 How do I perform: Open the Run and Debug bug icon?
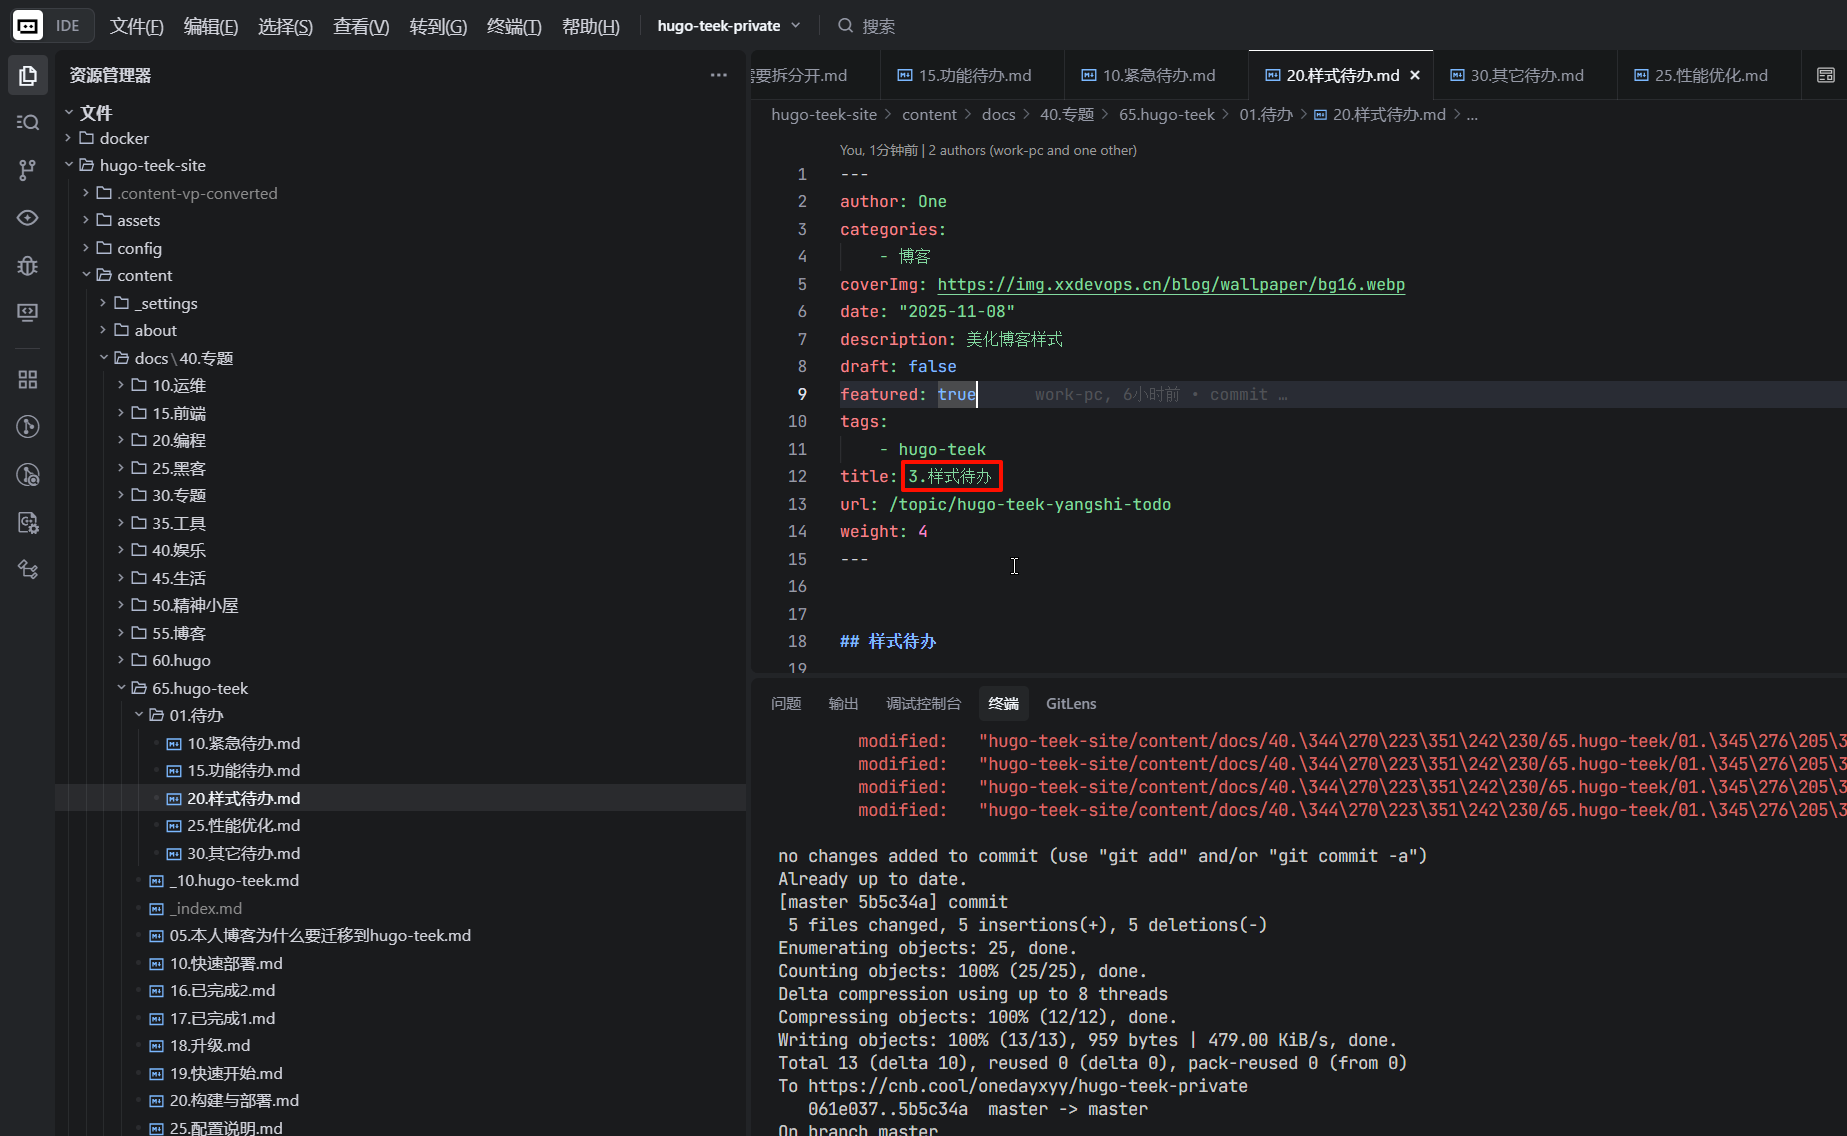click(x=28, y=265)
